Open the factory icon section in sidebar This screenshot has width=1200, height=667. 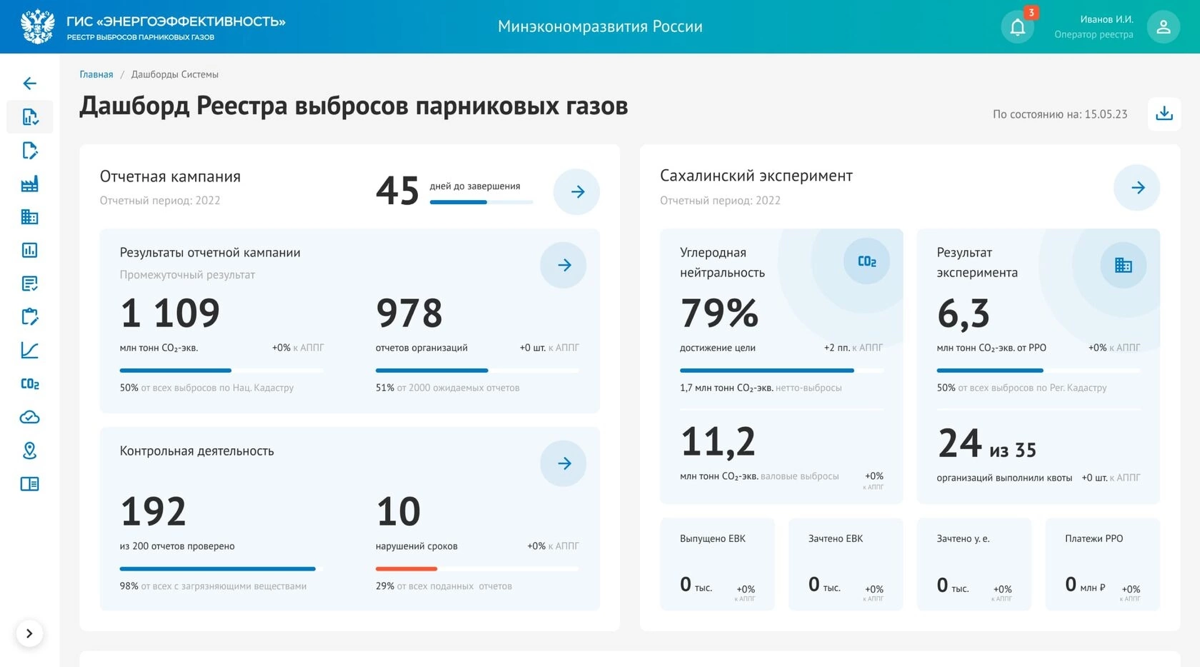pyautogui.click(x=30, y=183)
